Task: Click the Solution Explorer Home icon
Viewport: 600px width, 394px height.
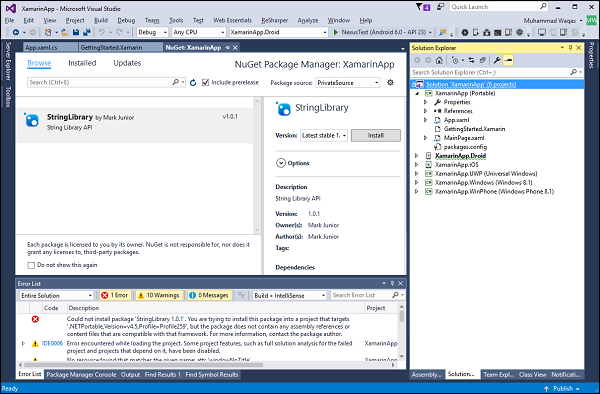Action: click(439, 60)
